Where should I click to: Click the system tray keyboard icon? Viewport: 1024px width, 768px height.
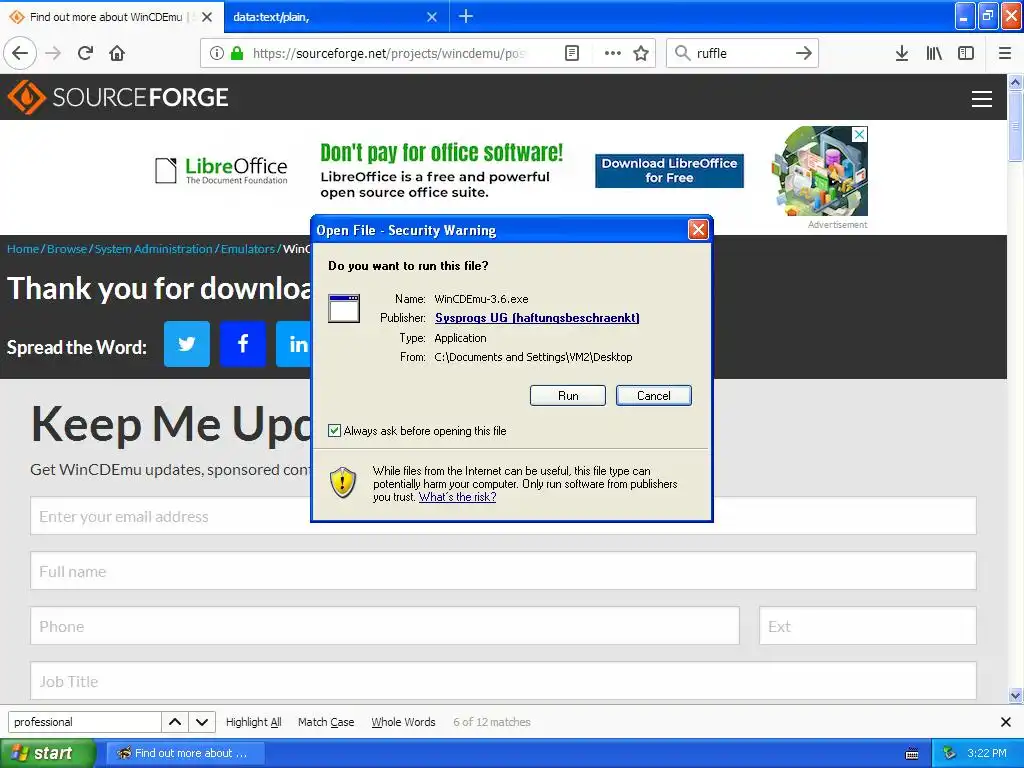(x=912, y=754)
